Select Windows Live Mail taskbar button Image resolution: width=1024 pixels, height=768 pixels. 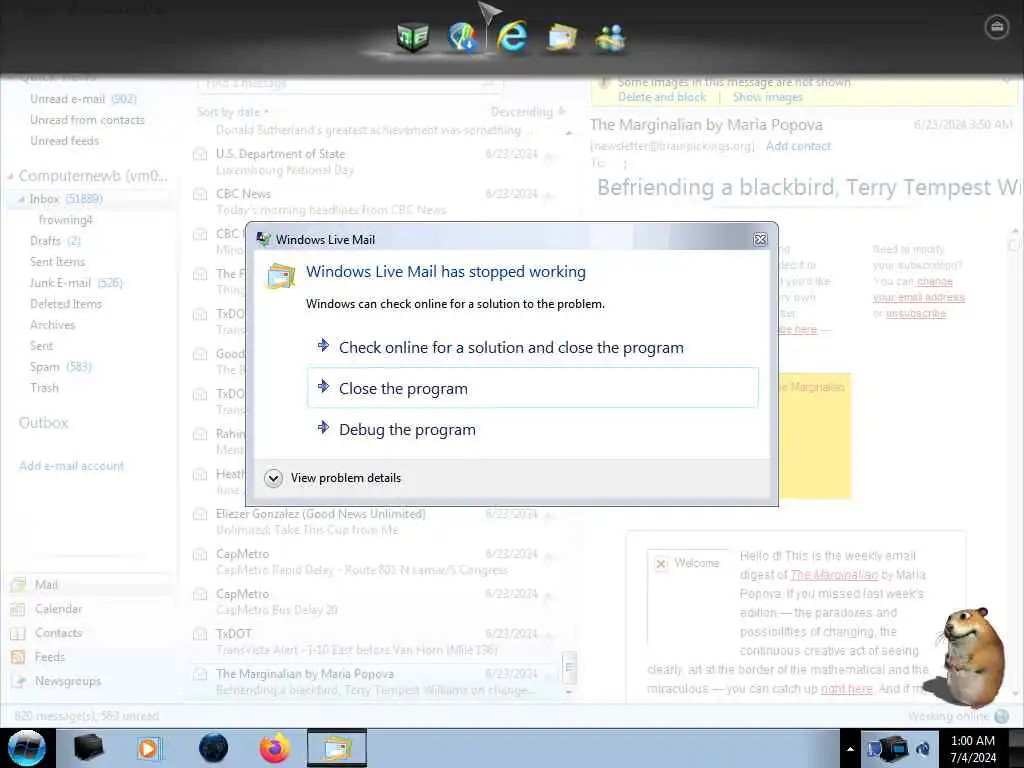337,748
